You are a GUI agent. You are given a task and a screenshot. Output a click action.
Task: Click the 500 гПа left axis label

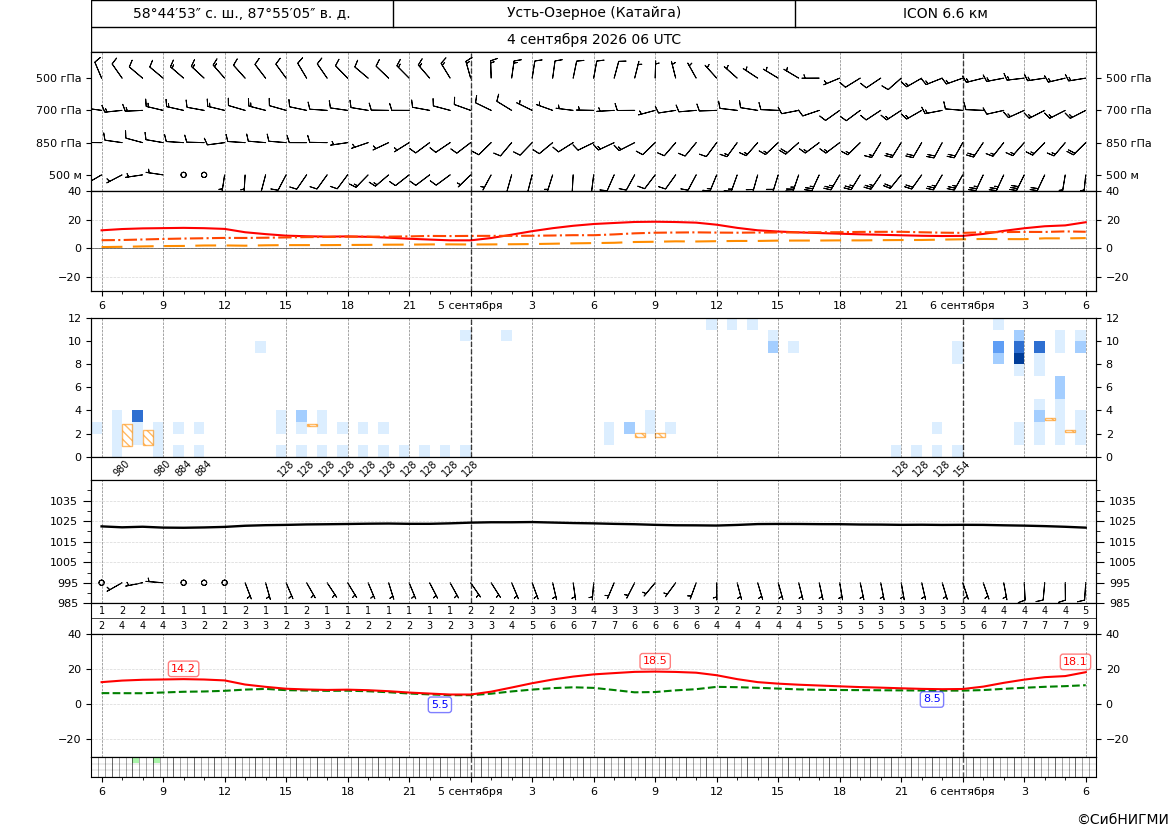coord(58,78)
